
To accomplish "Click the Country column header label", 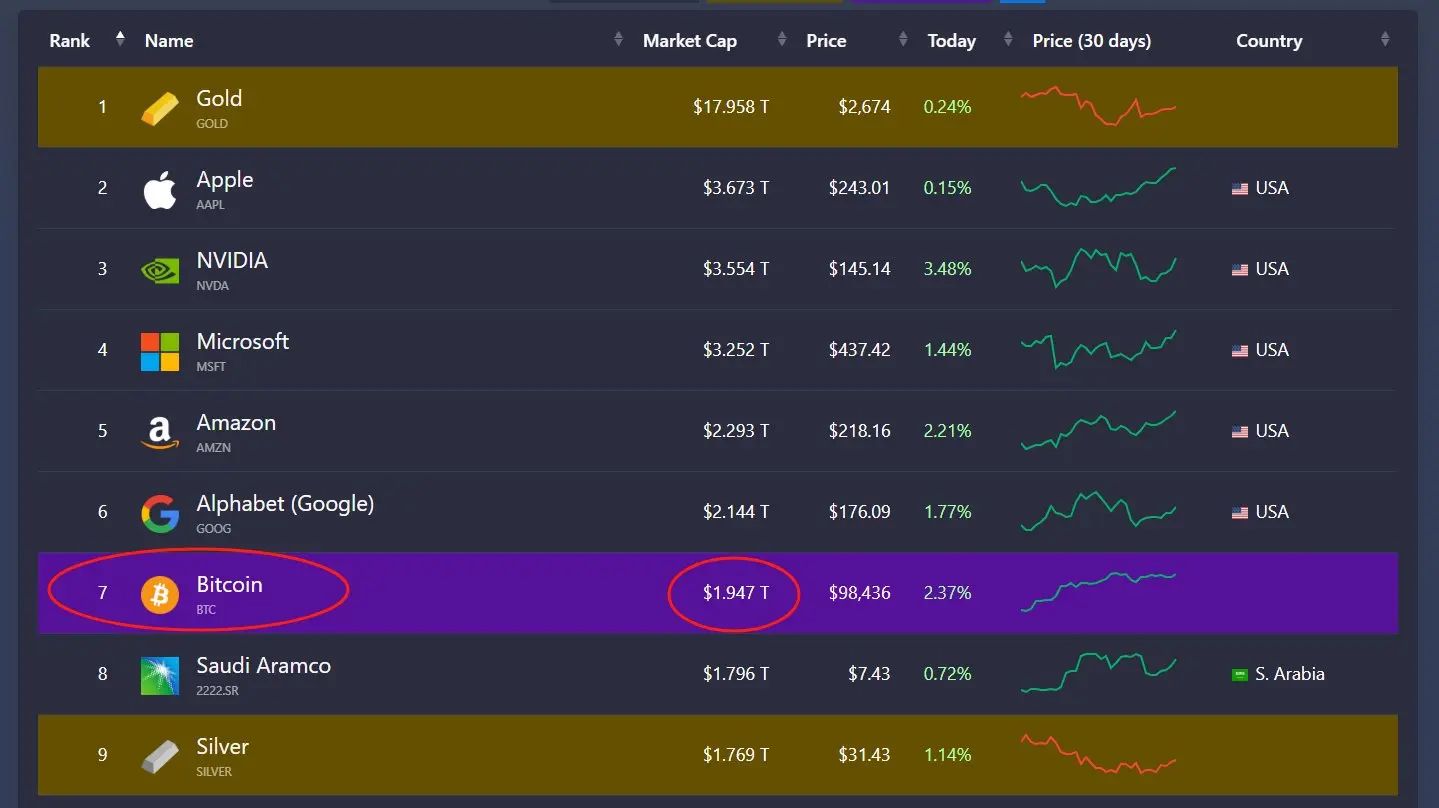I will point(1269,41).
